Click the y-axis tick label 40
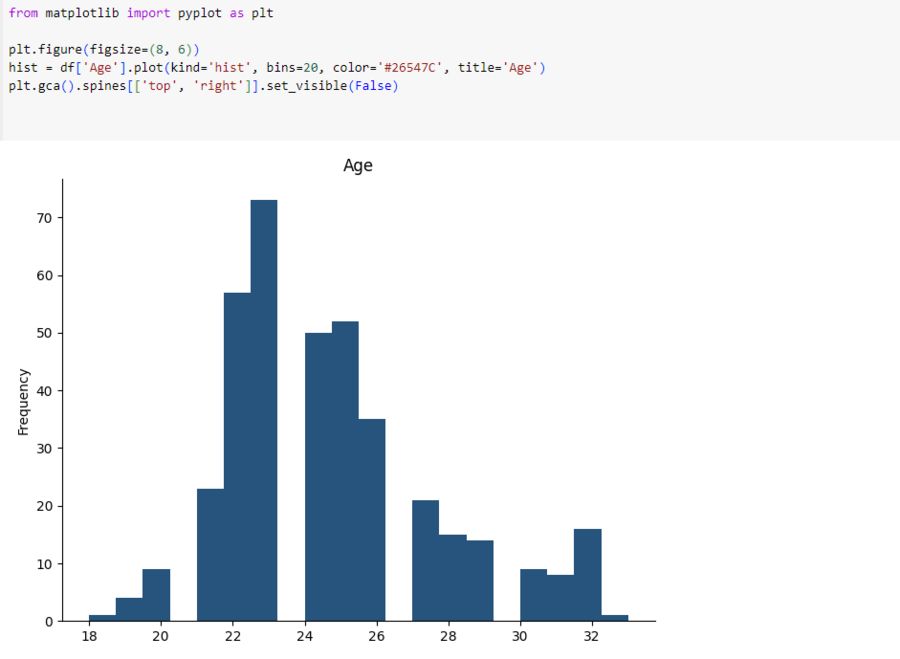 [x=44, y=391]
